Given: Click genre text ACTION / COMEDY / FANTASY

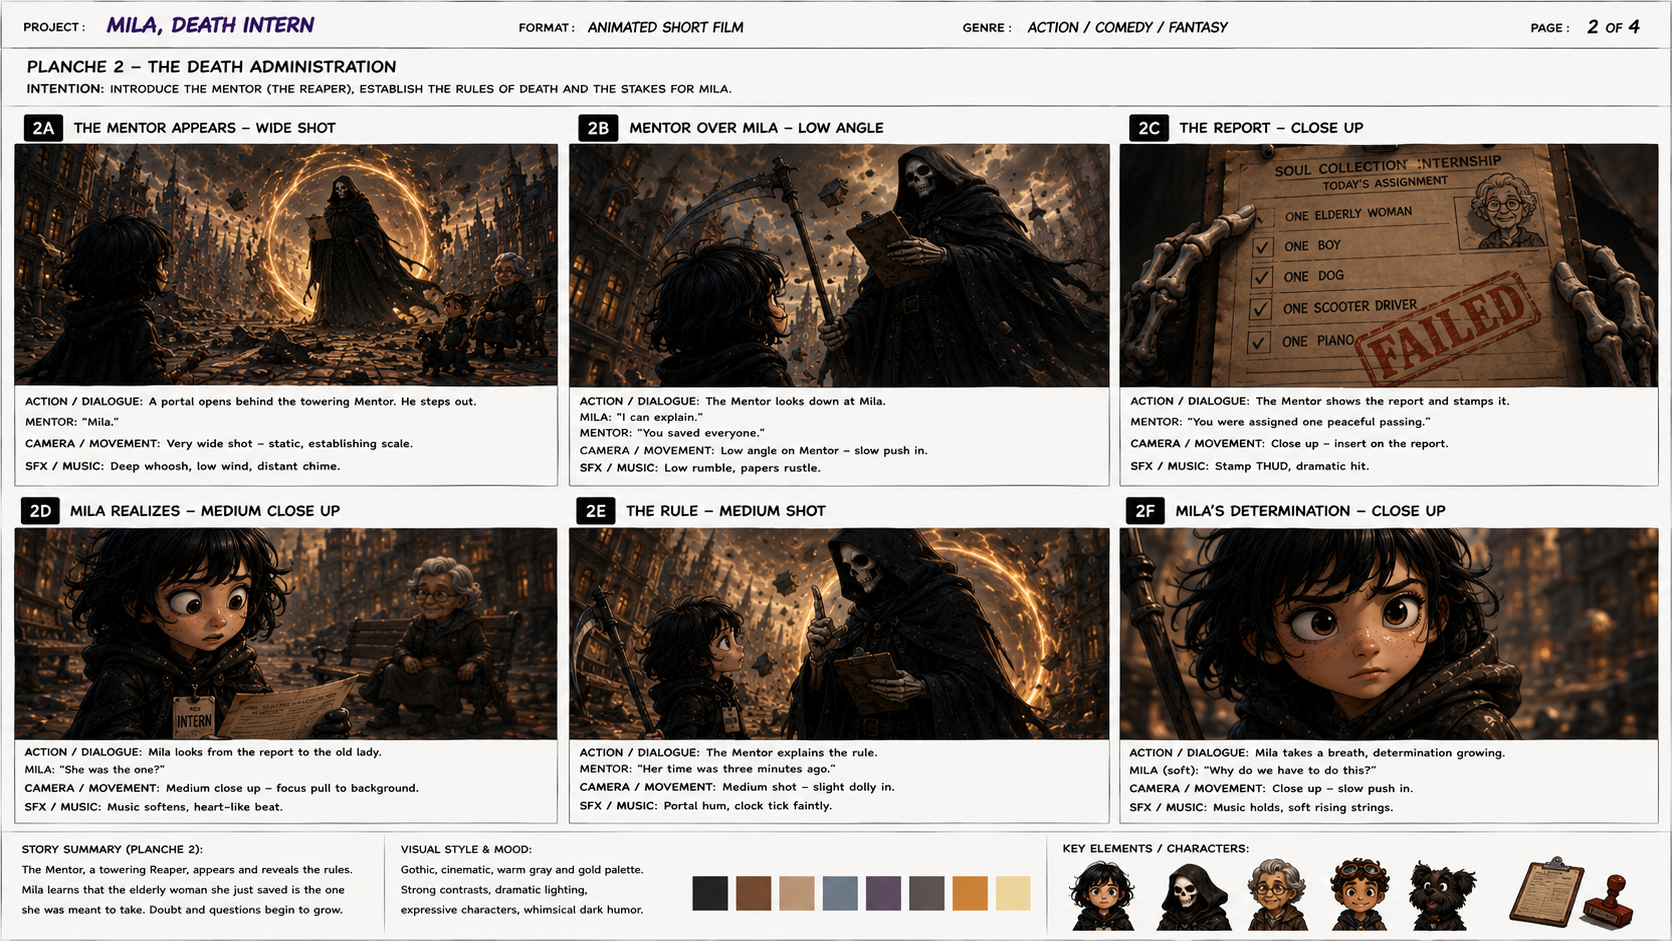Looking at the screenshot, I should pos(1127,27).
